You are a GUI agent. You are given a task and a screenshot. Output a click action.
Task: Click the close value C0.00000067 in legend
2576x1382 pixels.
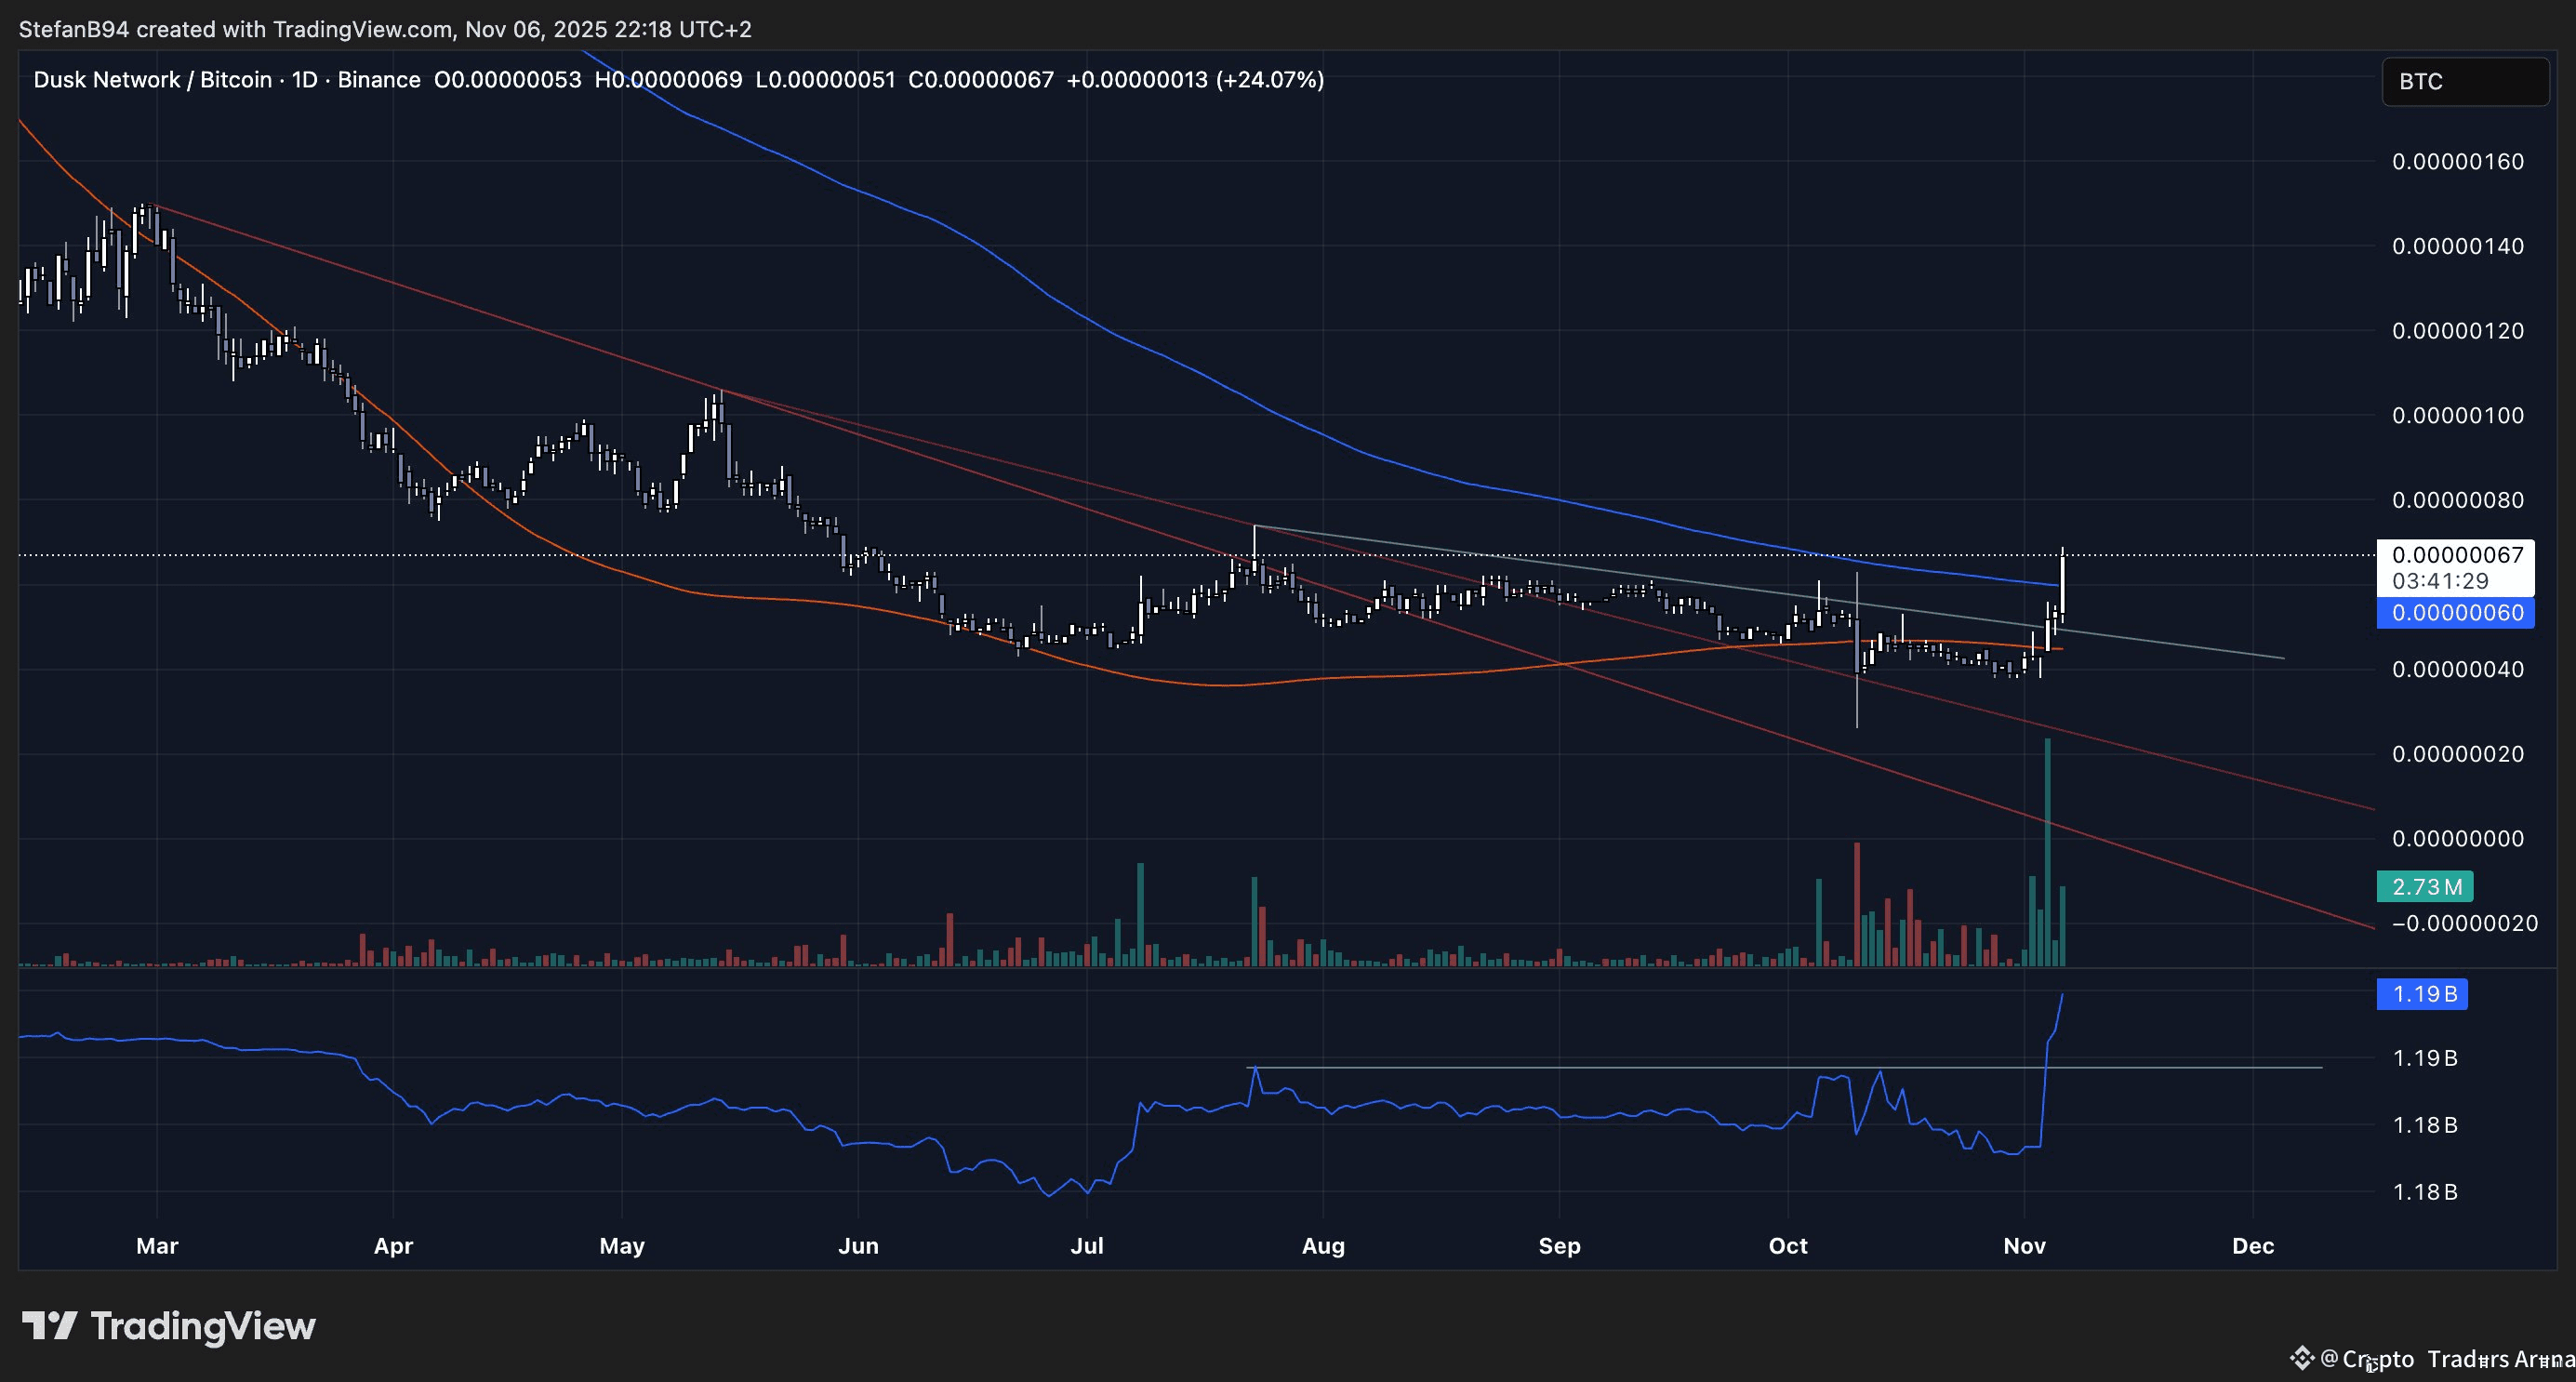click(981, 80)
